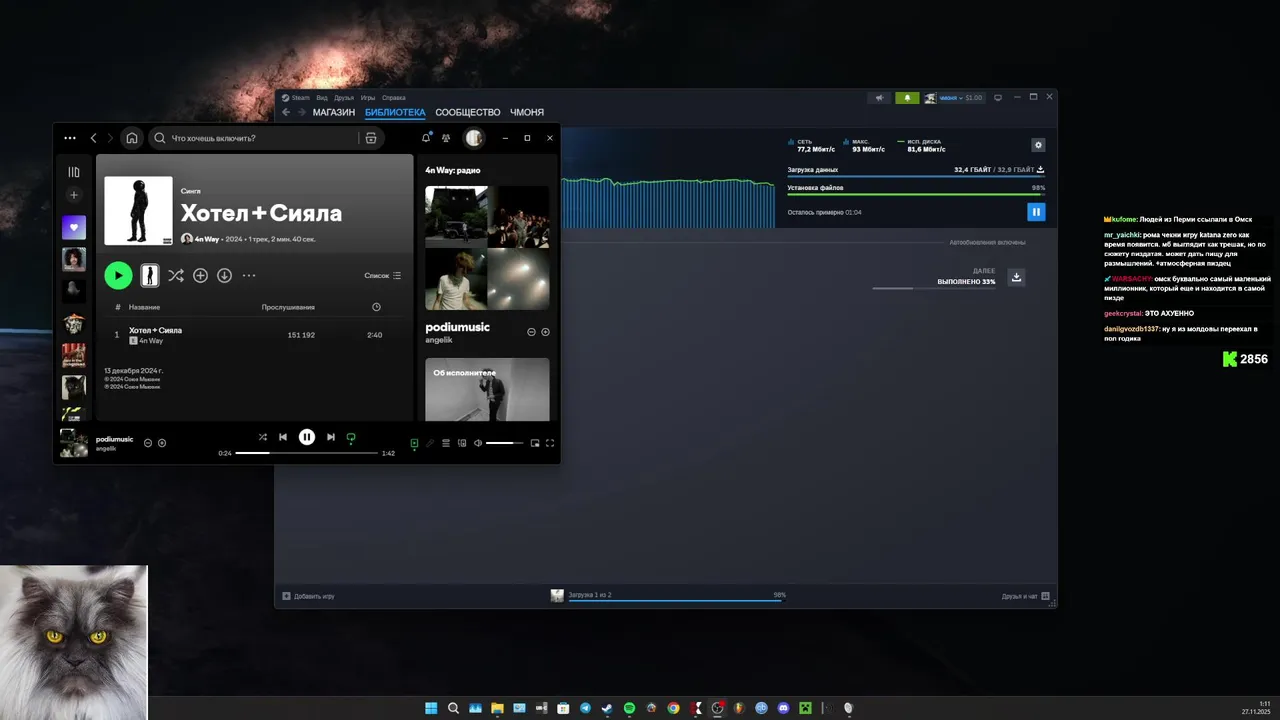This screenshot has height=720, width=1280.
Task: Add now-playing podiumusic to library, bottom bar
Action: tap(162, 443)
